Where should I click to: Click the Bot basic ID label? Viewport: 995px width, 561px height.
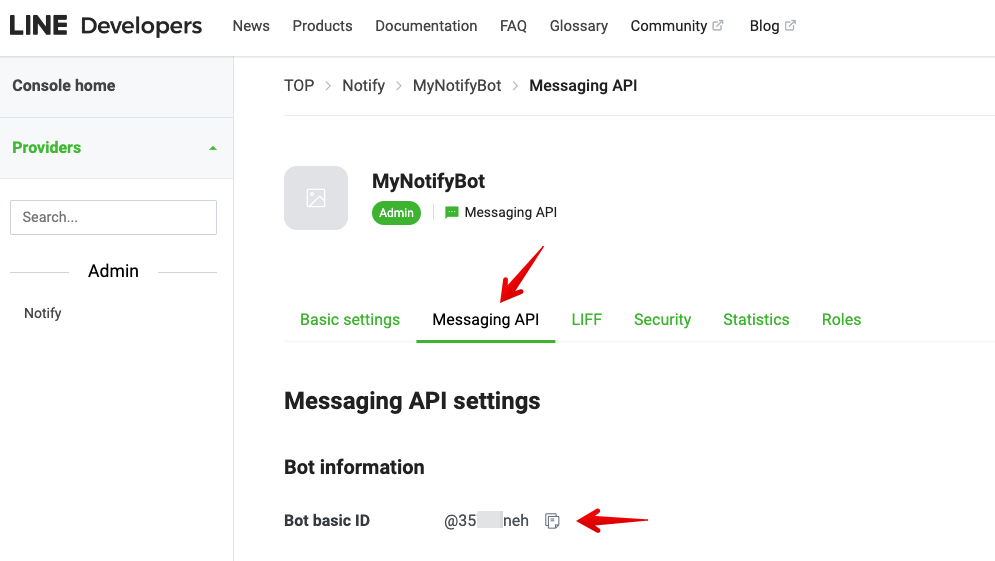(327, 520)
